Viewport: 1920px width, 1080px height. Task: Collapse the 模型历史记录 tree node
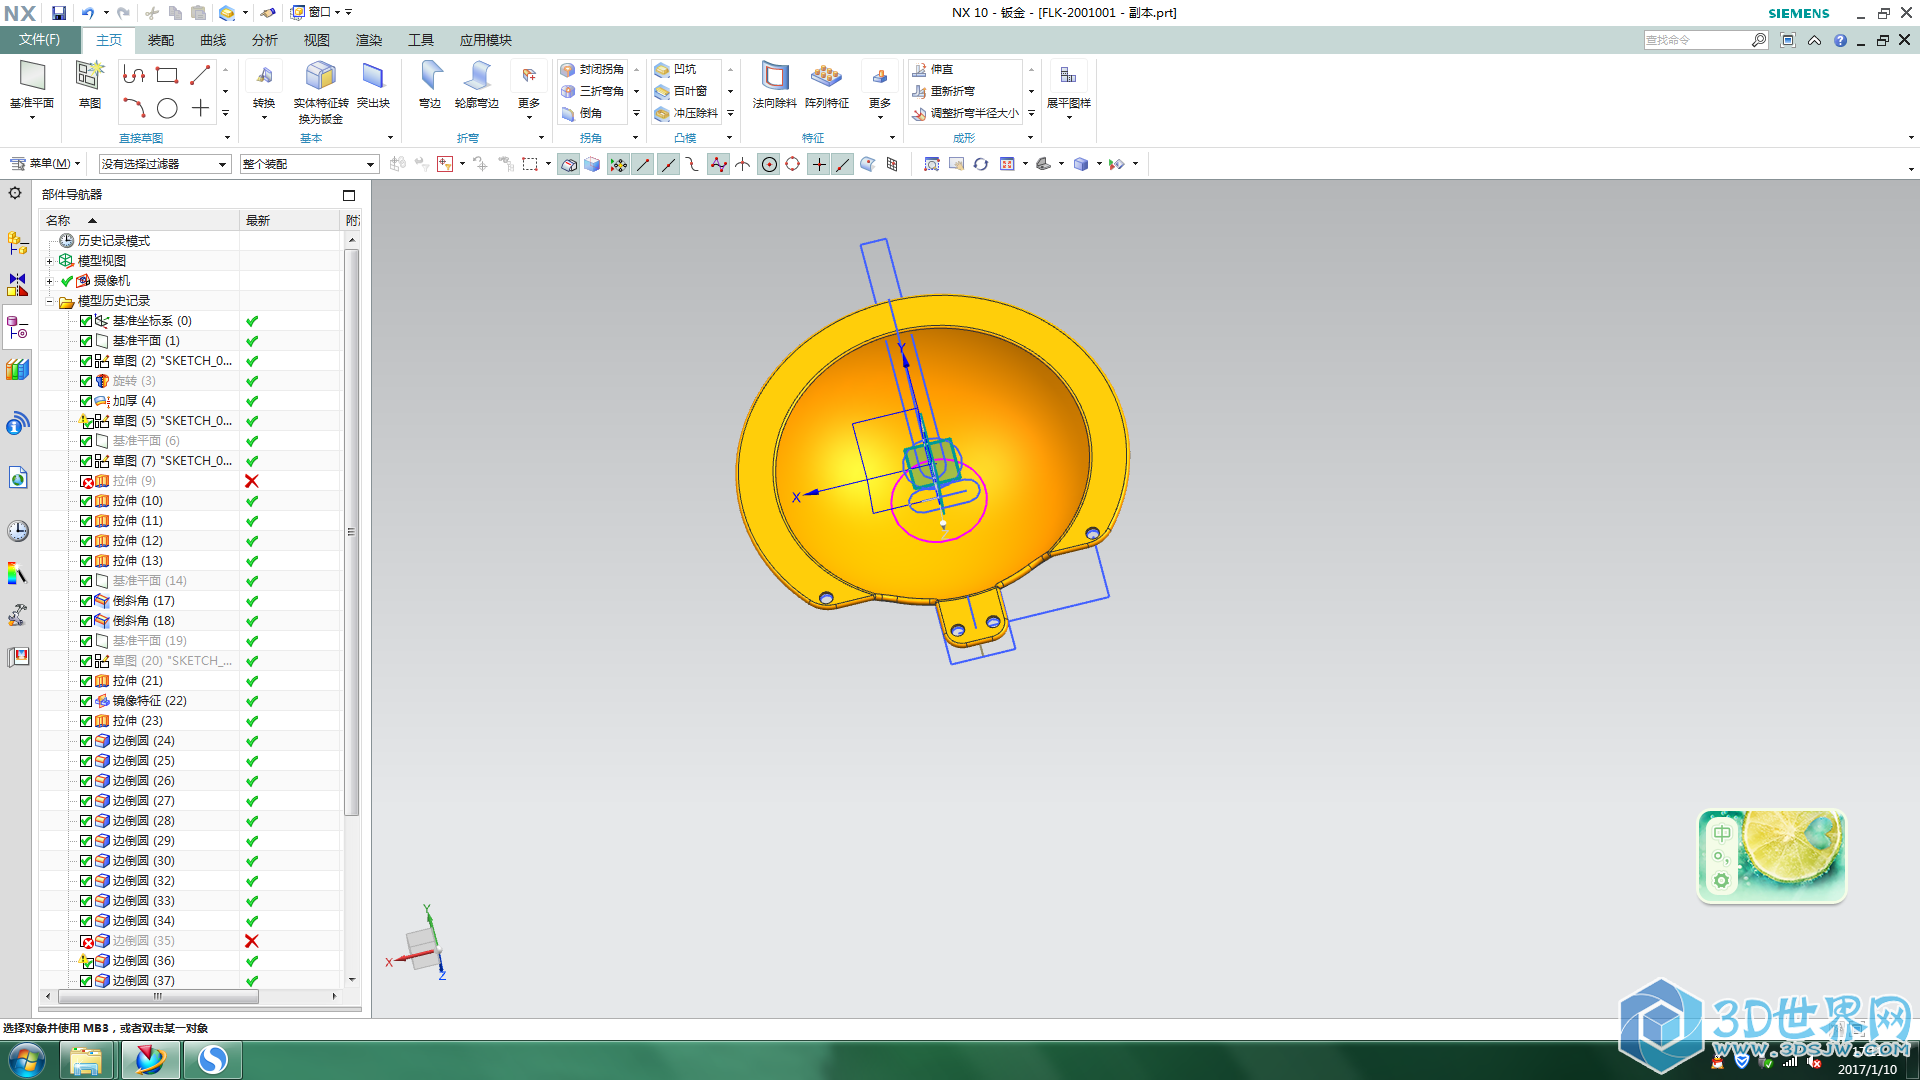49,301
